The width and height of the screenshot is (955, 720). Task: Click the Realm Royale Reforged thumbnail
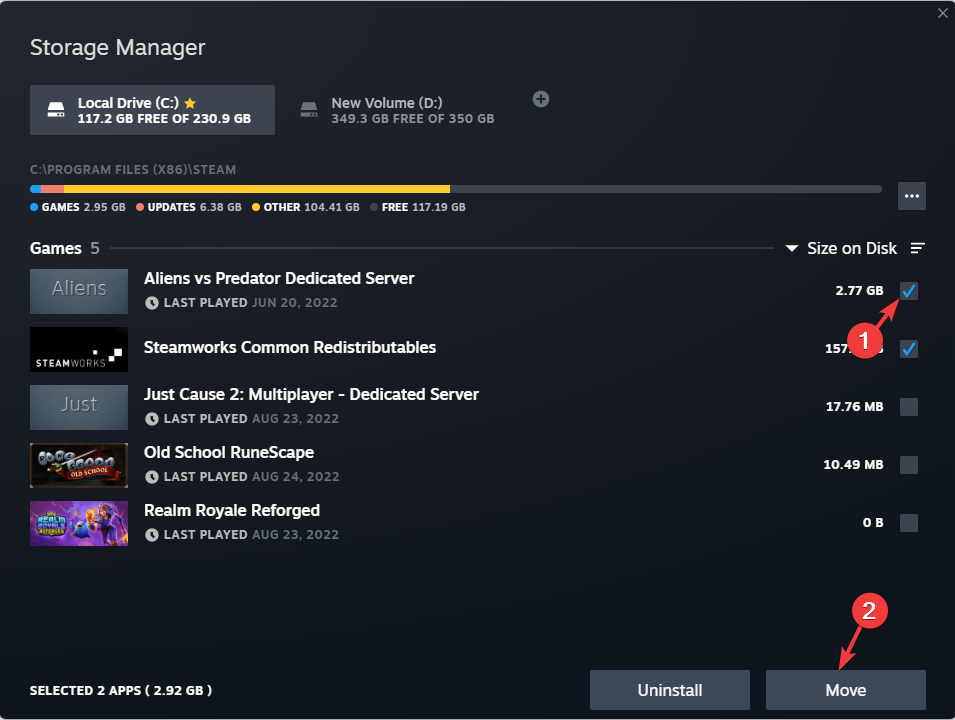[79, 523]
